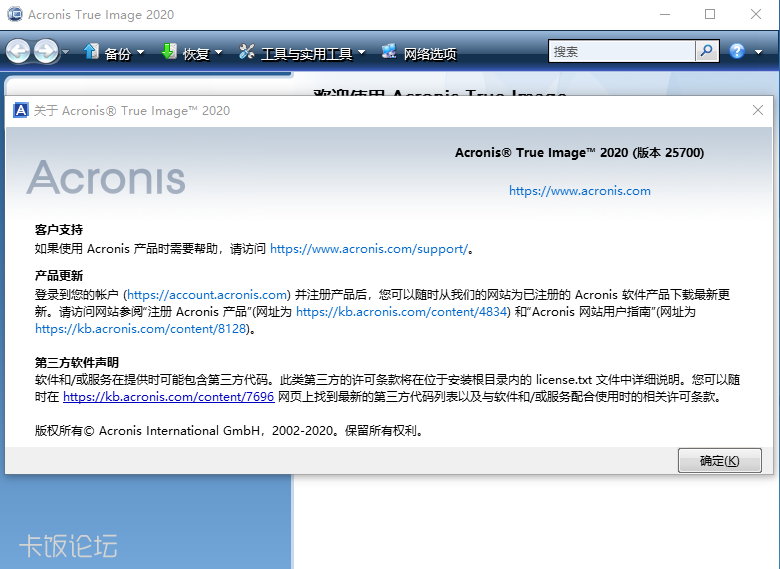Open 网络选项 from the toolbar

[x=429, y=53]
